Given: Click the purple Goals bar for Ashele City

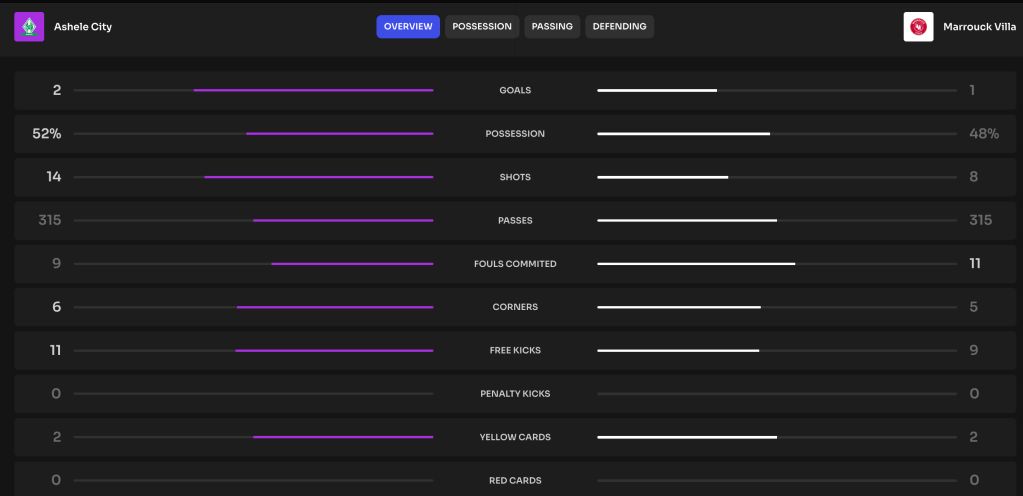Looking at the screenshot, I should 313,90.
